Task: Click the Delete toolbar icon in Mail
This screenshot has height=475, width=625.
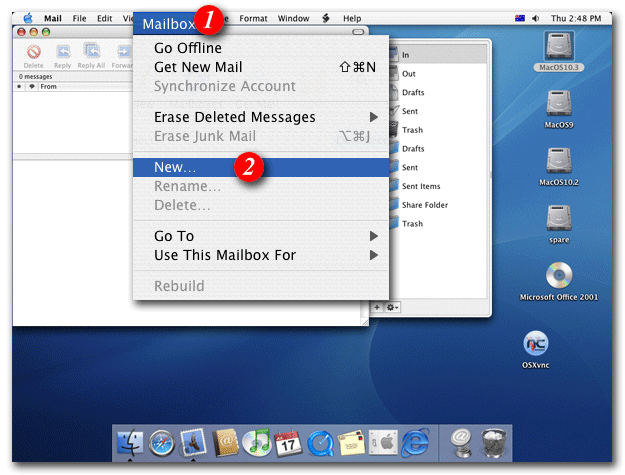Action: (33, 52)
